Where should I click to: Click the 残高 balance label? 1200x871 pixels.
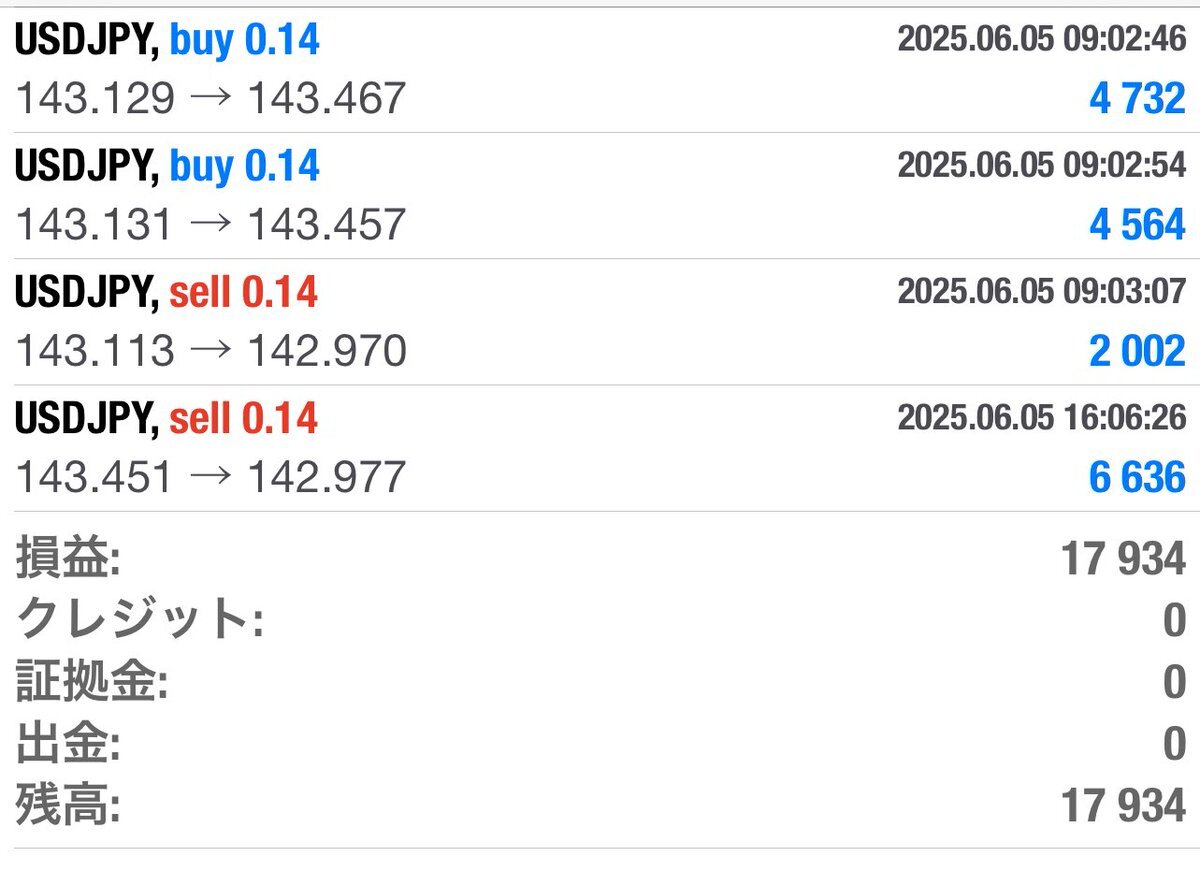[x=68, y=805]
